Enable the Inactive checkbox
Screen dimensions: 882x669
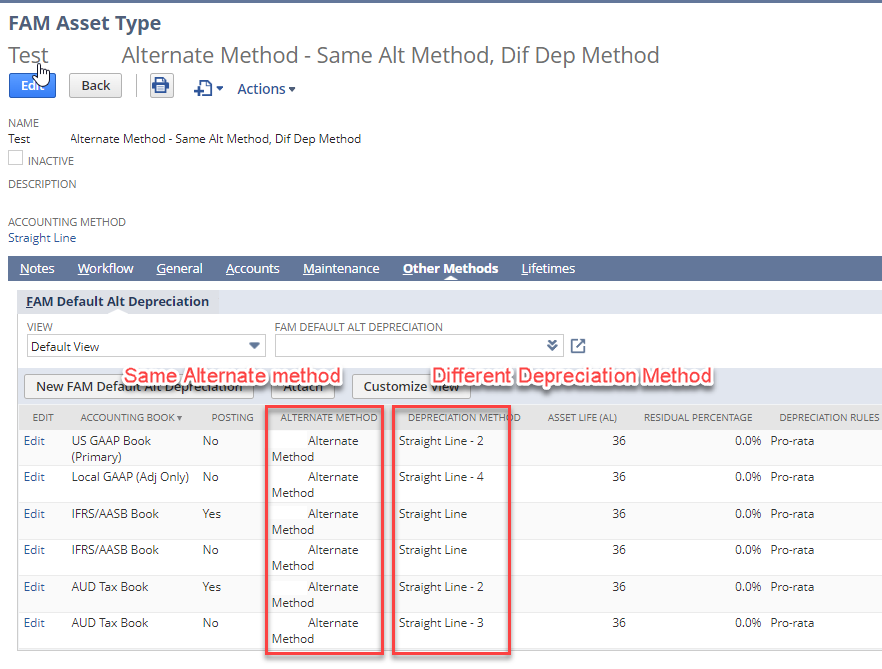tap(15, 157)
